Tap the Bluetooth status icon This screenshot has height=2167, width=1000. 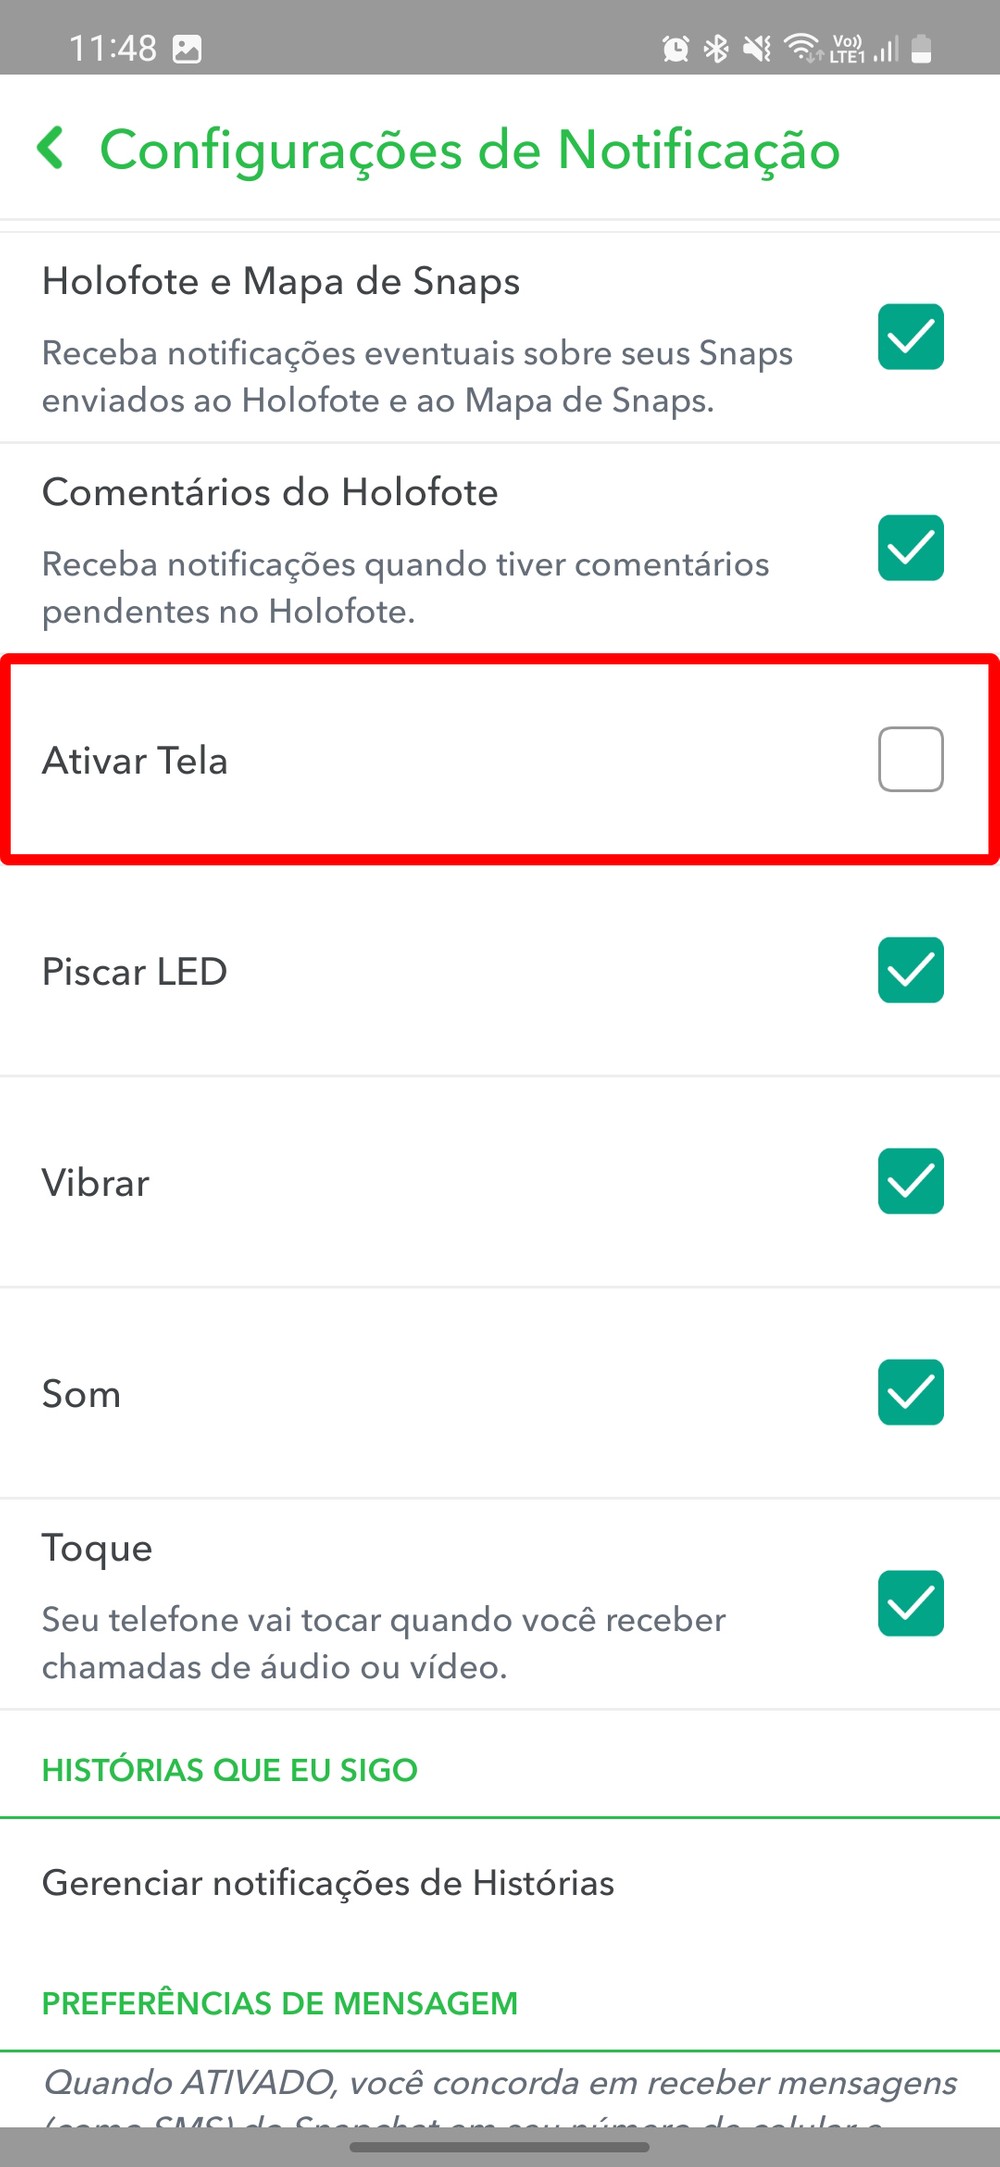click(x=716, y=48)
